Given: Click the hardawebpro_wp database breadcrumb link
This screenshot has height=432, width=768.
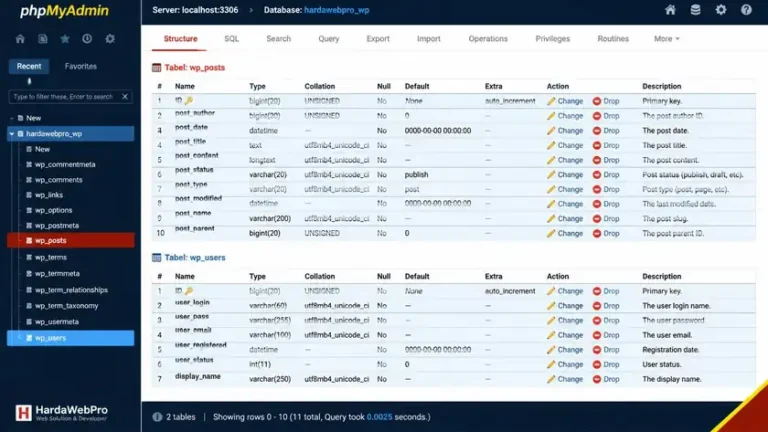Looking at the screenshot, I should (336, 10).
